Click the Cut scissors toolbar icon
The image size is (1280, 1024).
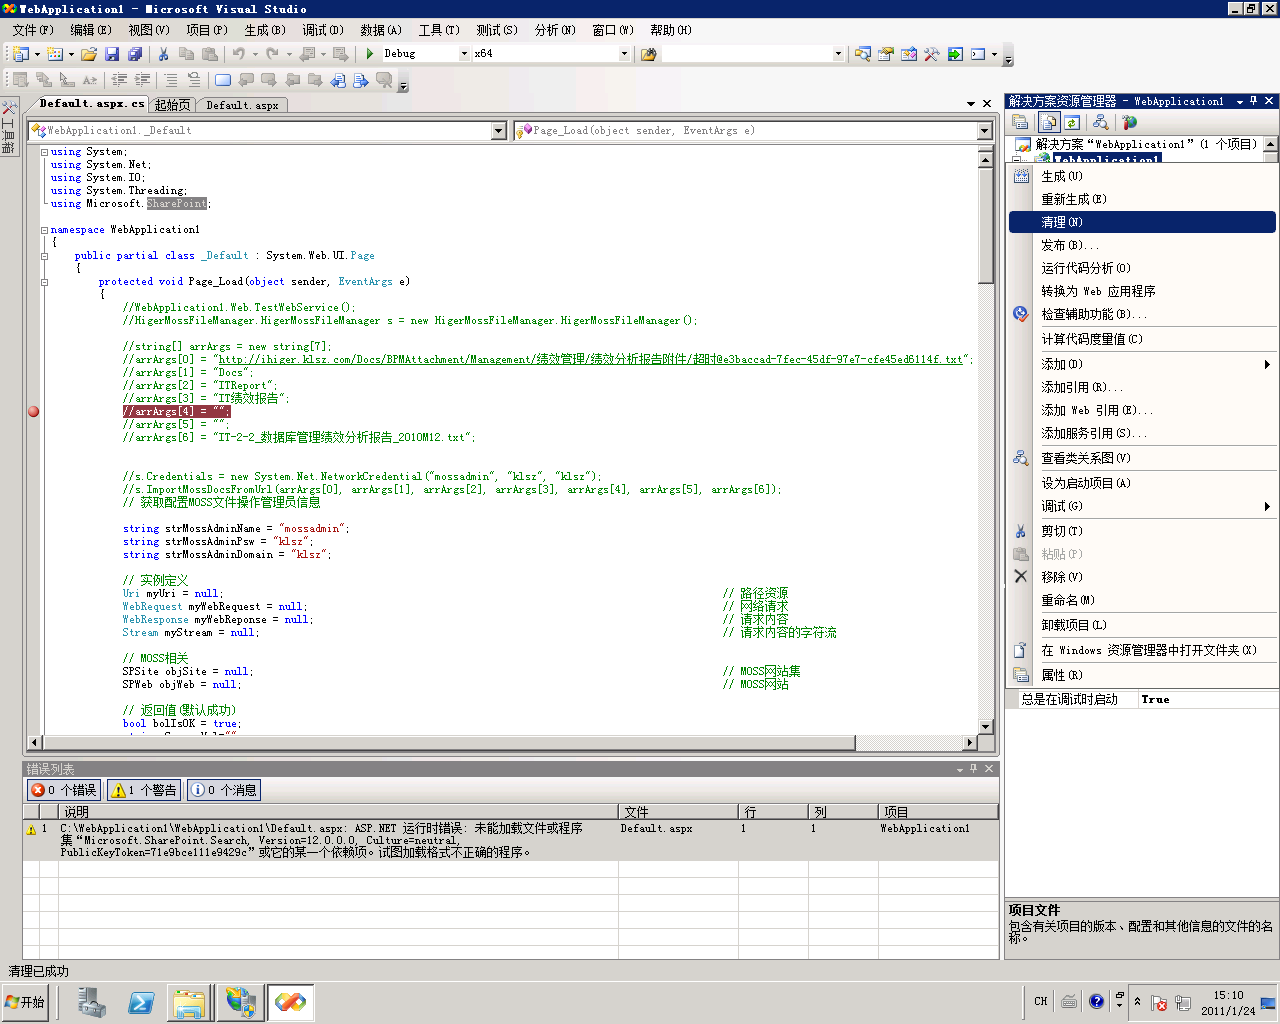[163, 54]
